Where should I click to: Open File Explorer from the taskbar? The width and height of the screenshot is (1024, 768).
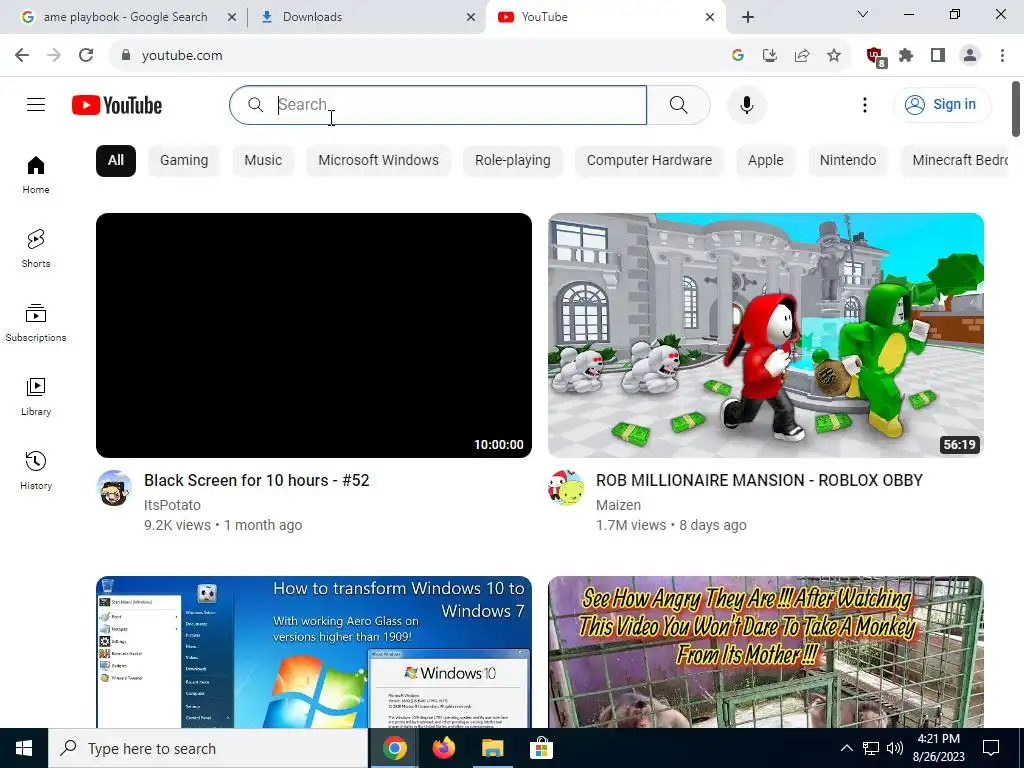pyautogui.click(x=493, y=748)
